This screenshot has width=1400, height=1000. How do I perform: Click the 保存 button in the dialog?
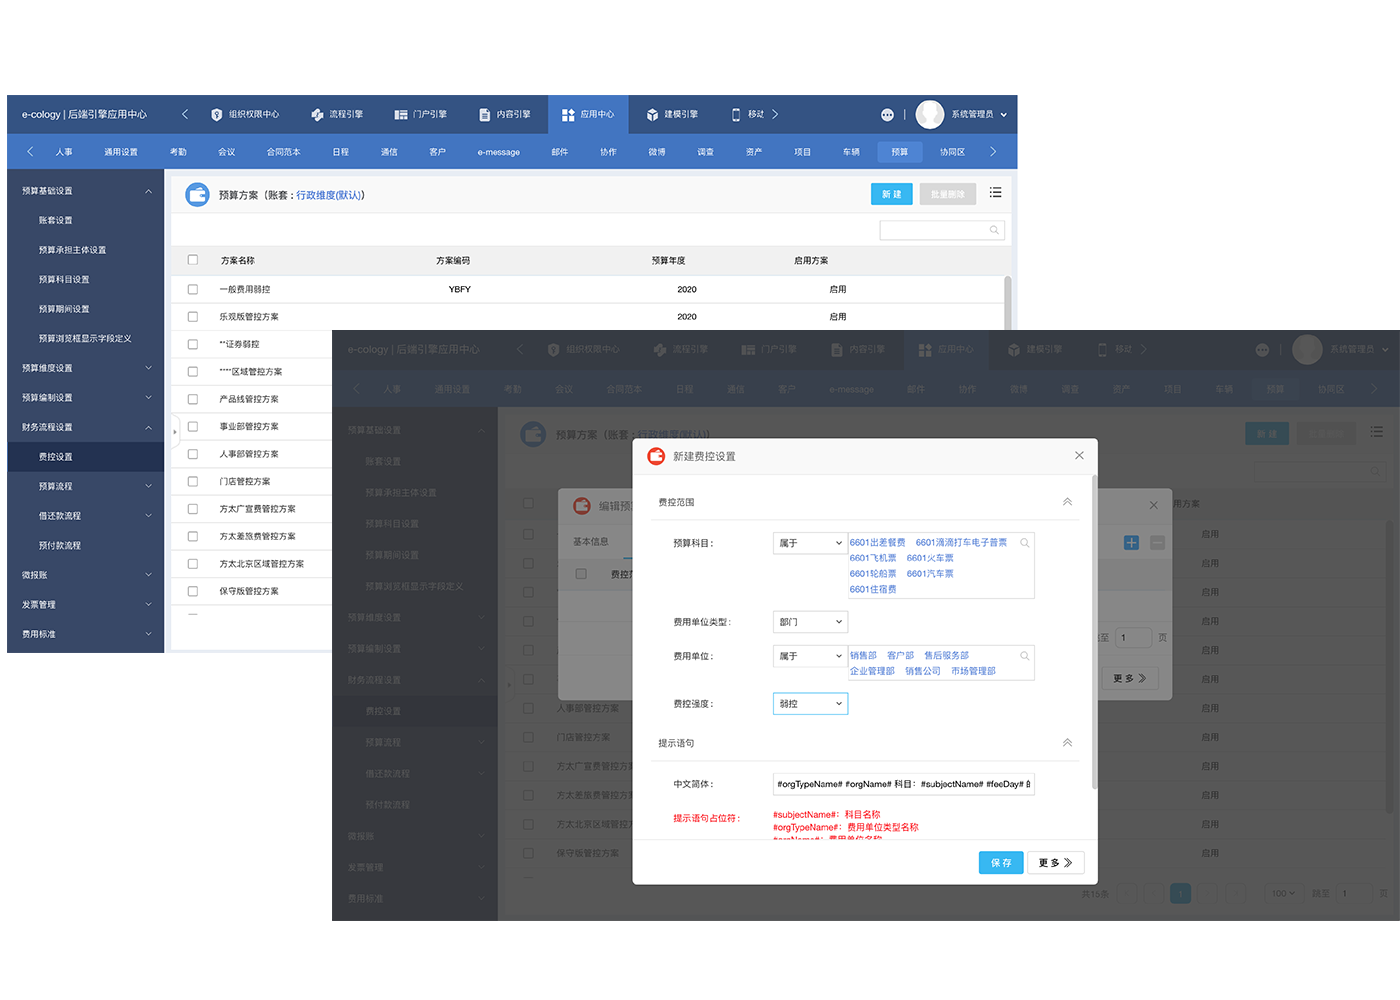click(1000, 863)
